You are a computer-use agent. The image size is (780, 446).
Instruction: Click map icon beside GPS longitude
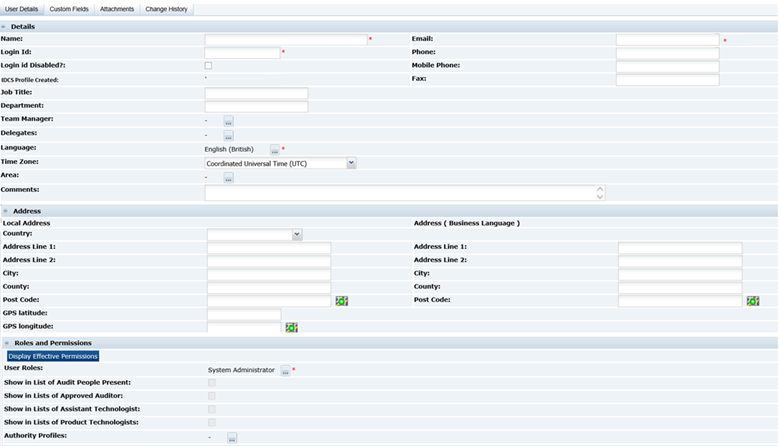(292, 327)
